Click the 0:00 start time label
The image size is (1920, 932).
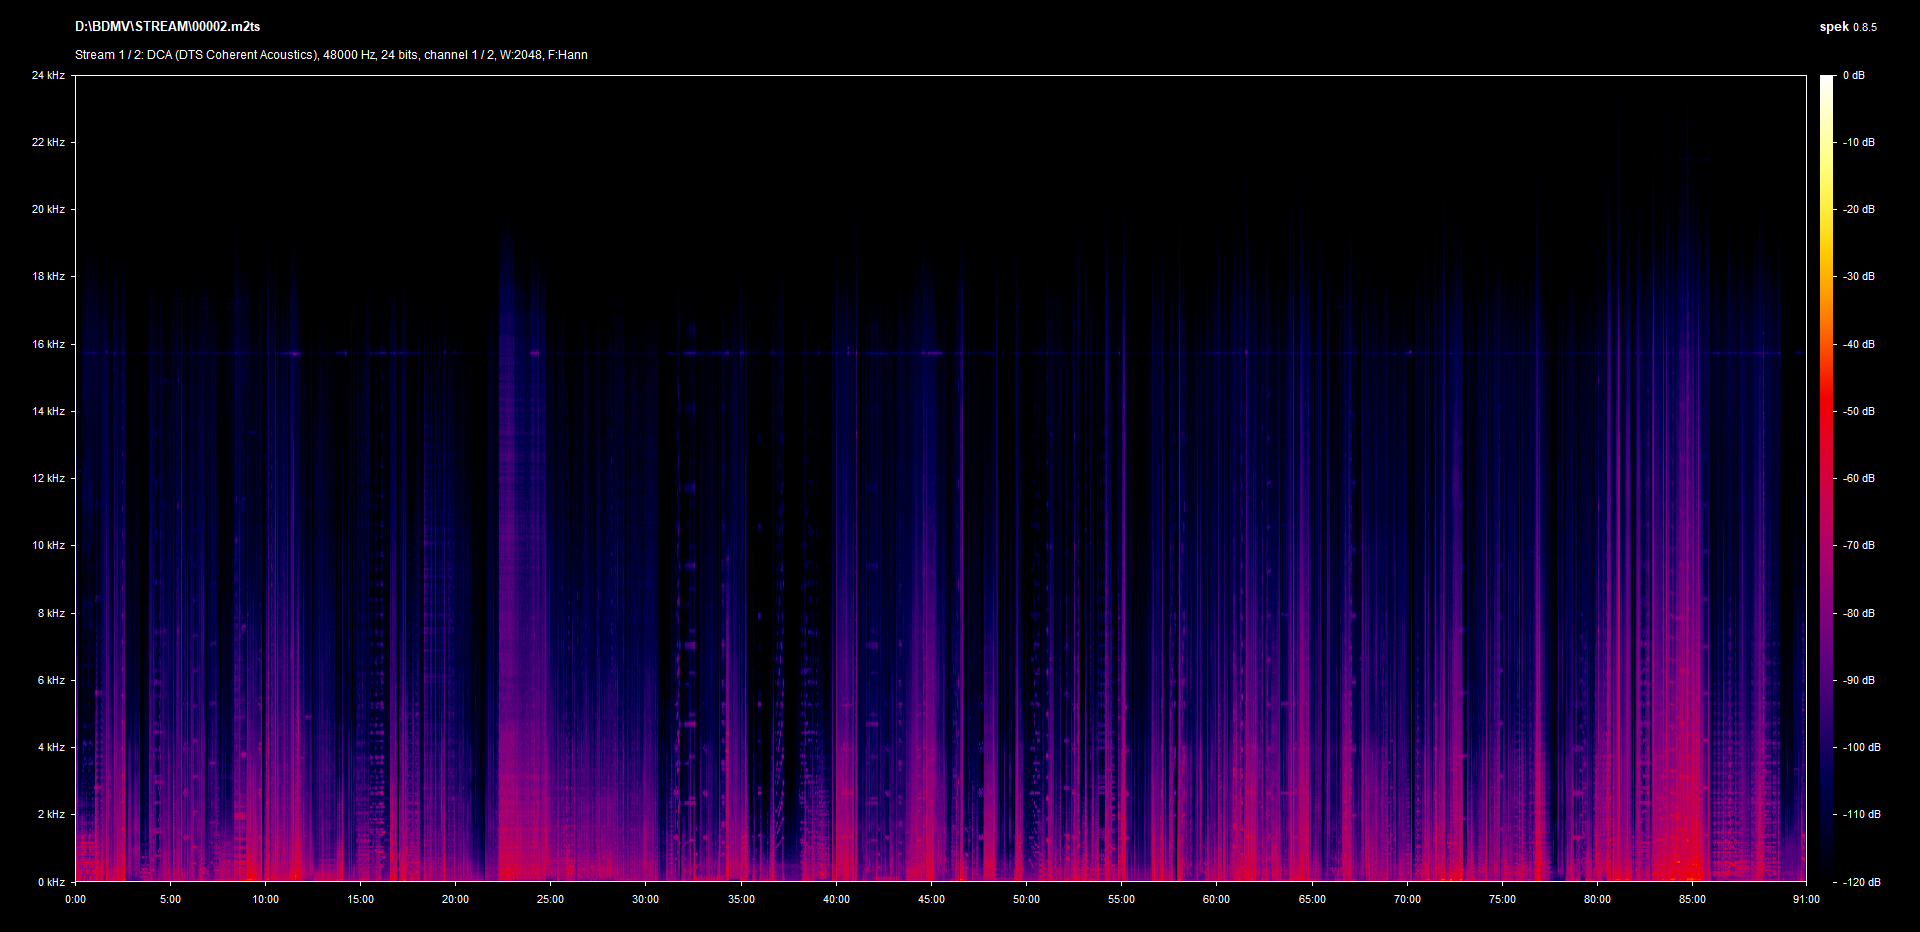pos(75,899)
